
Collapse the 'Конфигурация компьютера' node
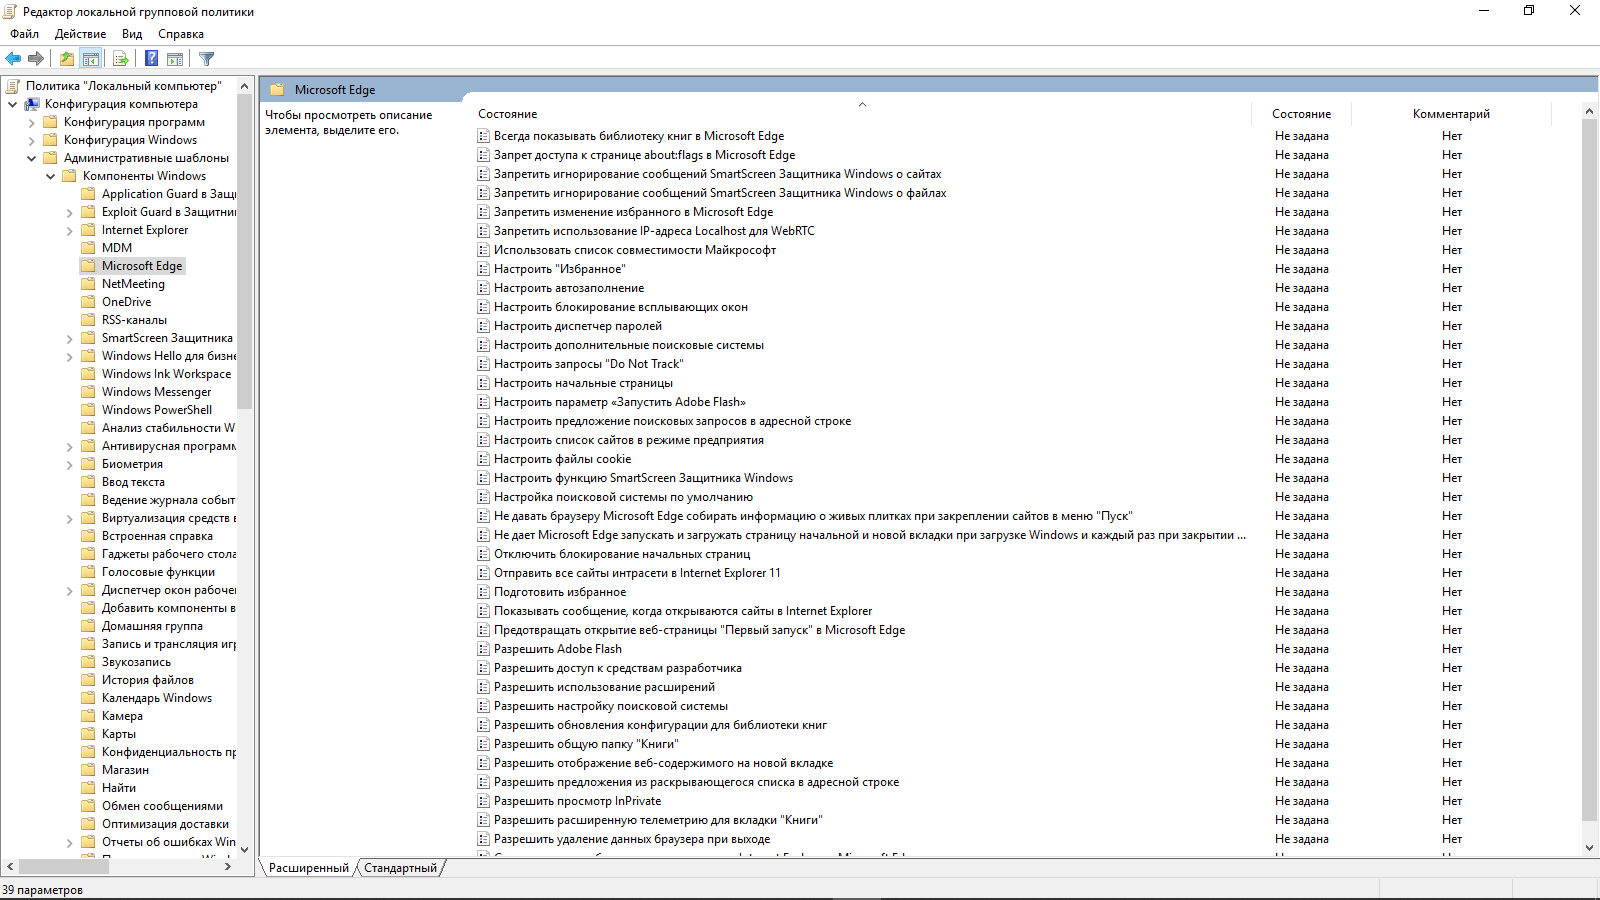tap(12, 104)
